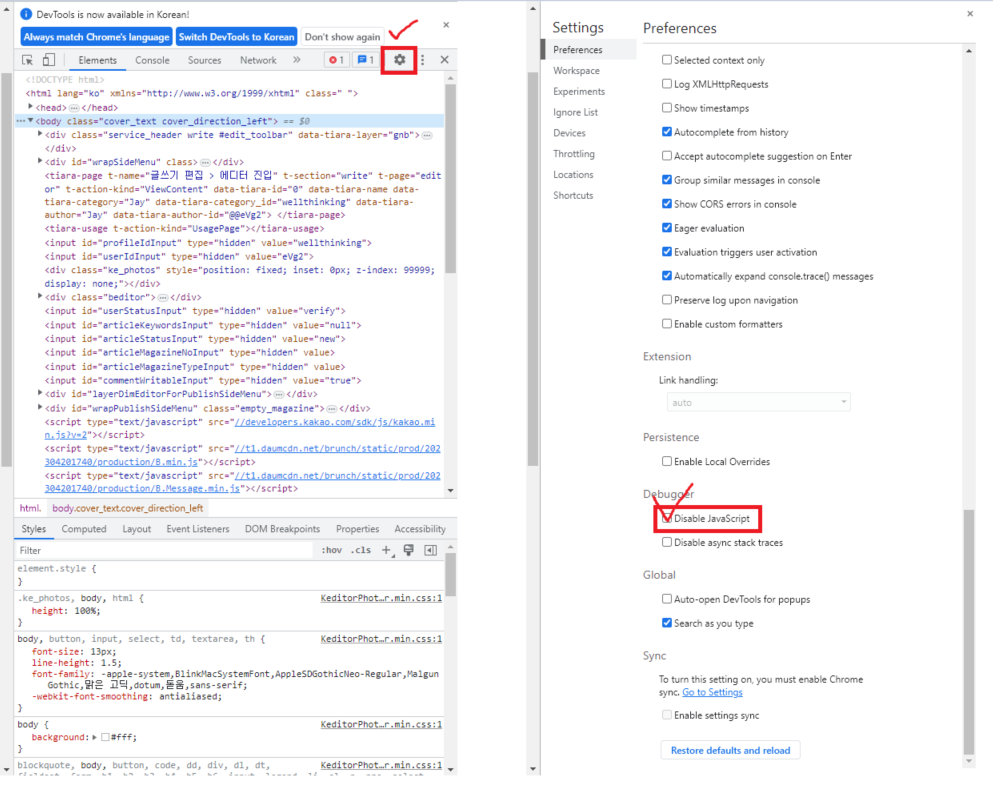Expand the wrapPublishSideMenu div node
Viewport: 993px width, 788px height.
(39, 407)
